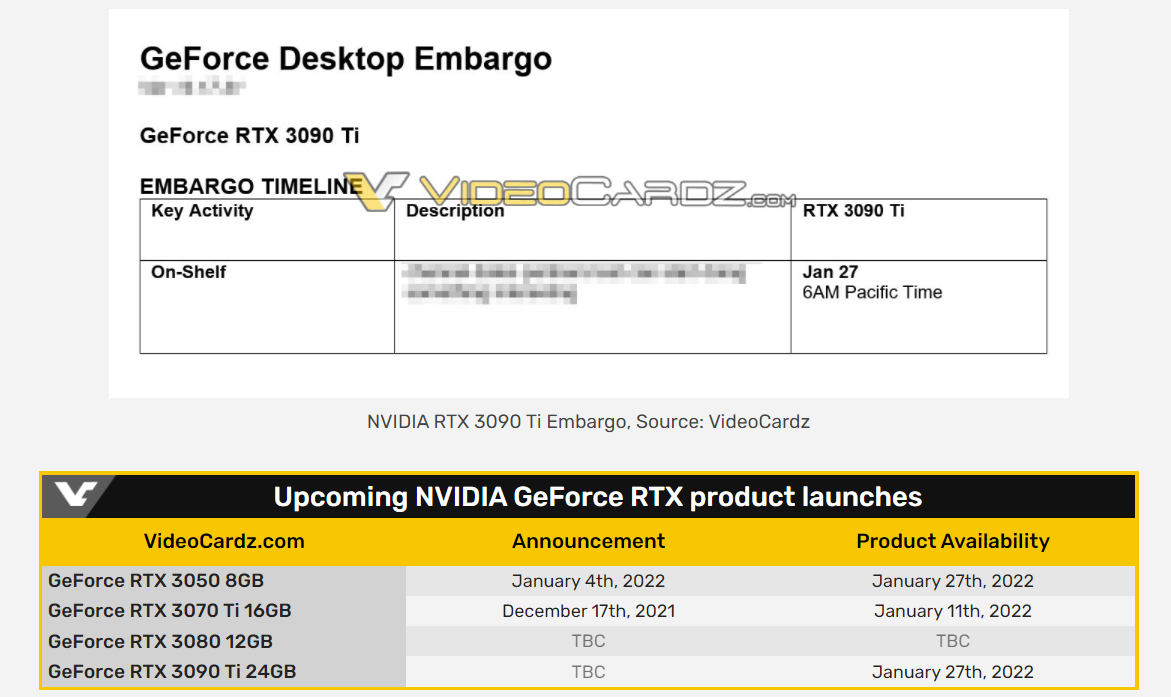Click the image caption 'NVIDIA RTX 3090 Ti Embargo, Source: VideoCardz'
1171x697 pixels.
588,422
